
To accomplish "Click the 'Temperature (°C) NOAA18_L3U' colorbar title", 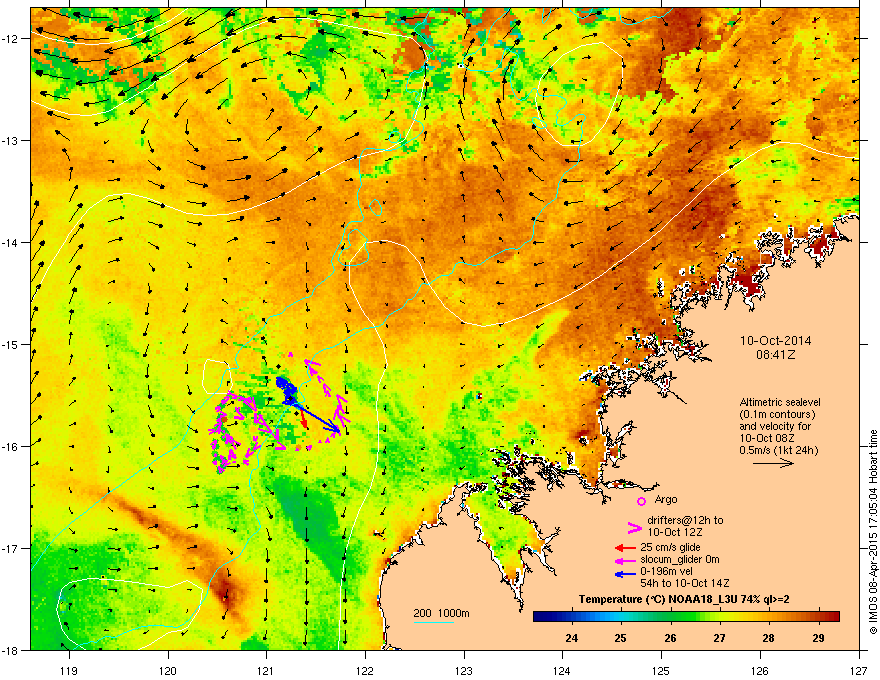I will point(657,599).
